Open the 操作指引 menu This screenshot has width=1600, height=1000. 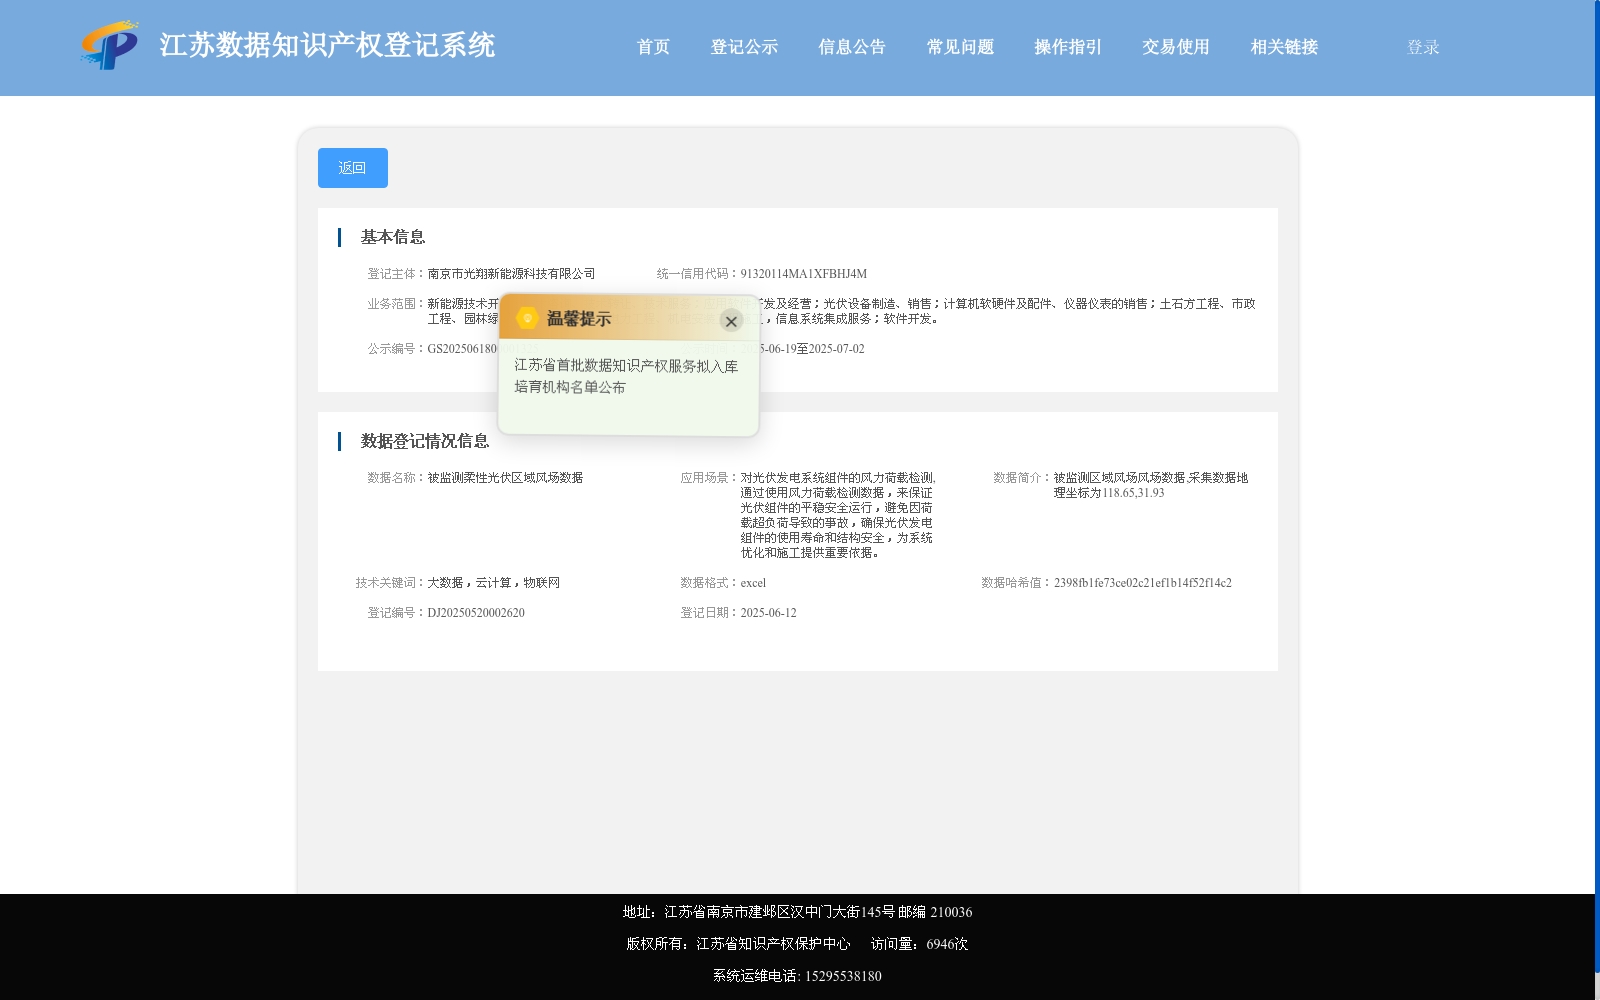pos(1068,47)
